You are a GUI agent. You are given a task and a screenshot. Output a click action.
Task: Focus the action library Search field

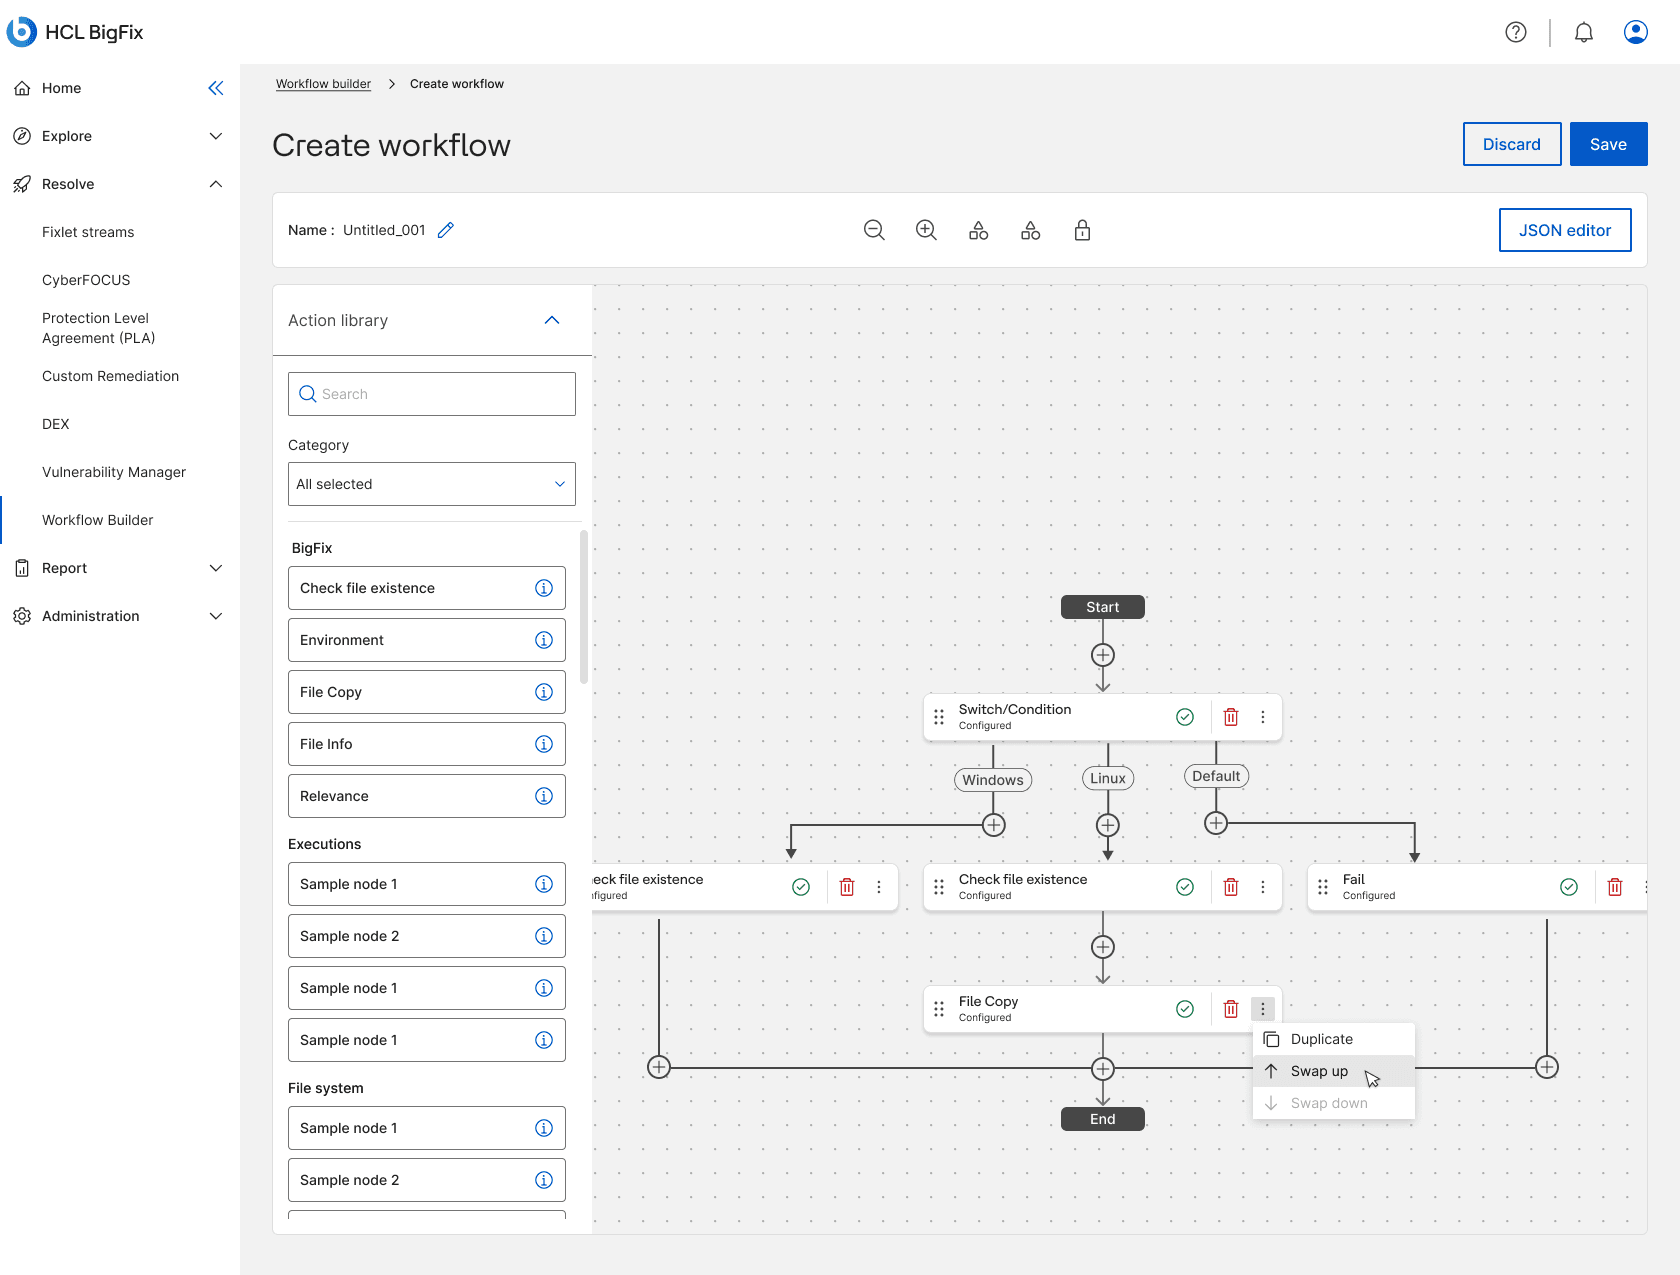[x=432, y=394]
